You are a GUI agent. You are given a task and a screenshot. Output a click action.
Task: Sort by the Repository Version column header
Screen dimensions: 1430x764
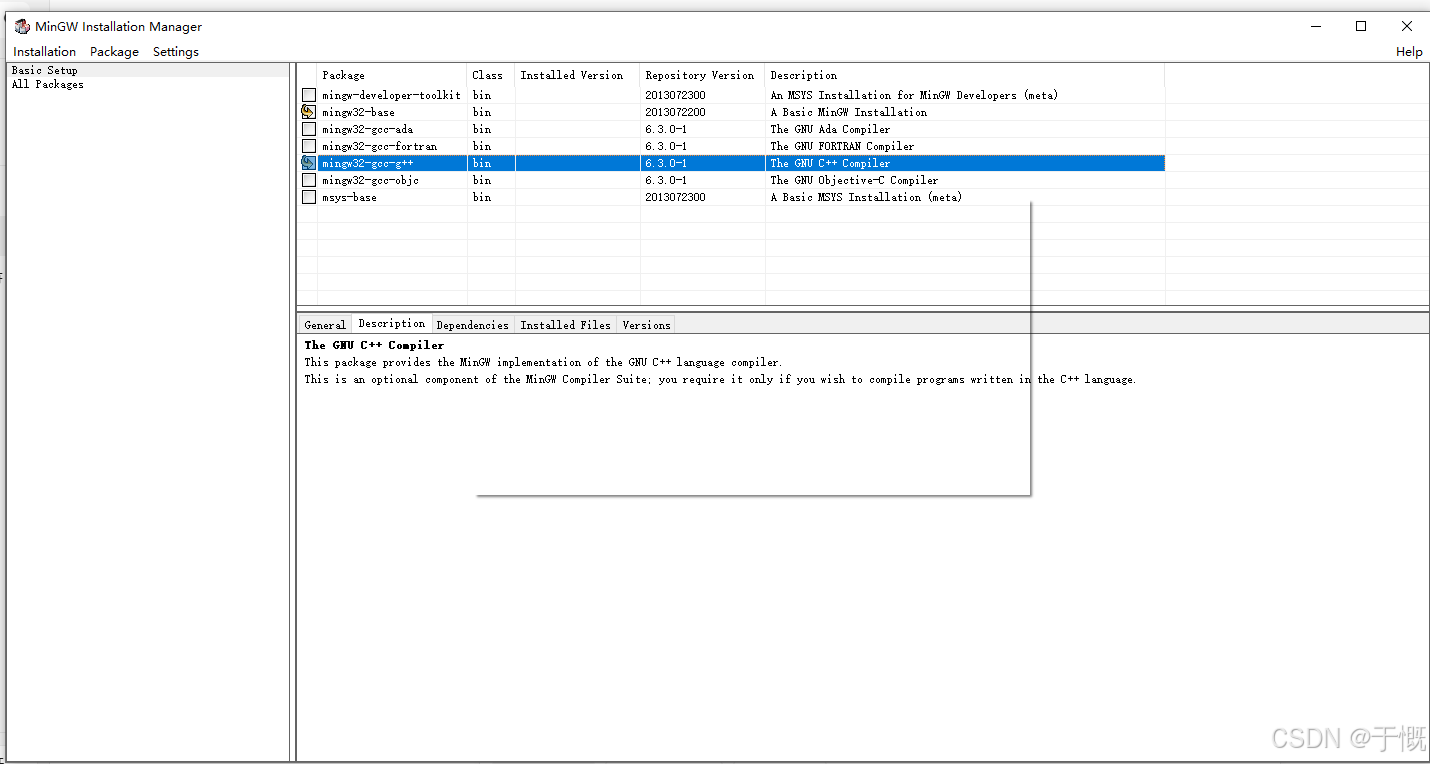(700, 75)
